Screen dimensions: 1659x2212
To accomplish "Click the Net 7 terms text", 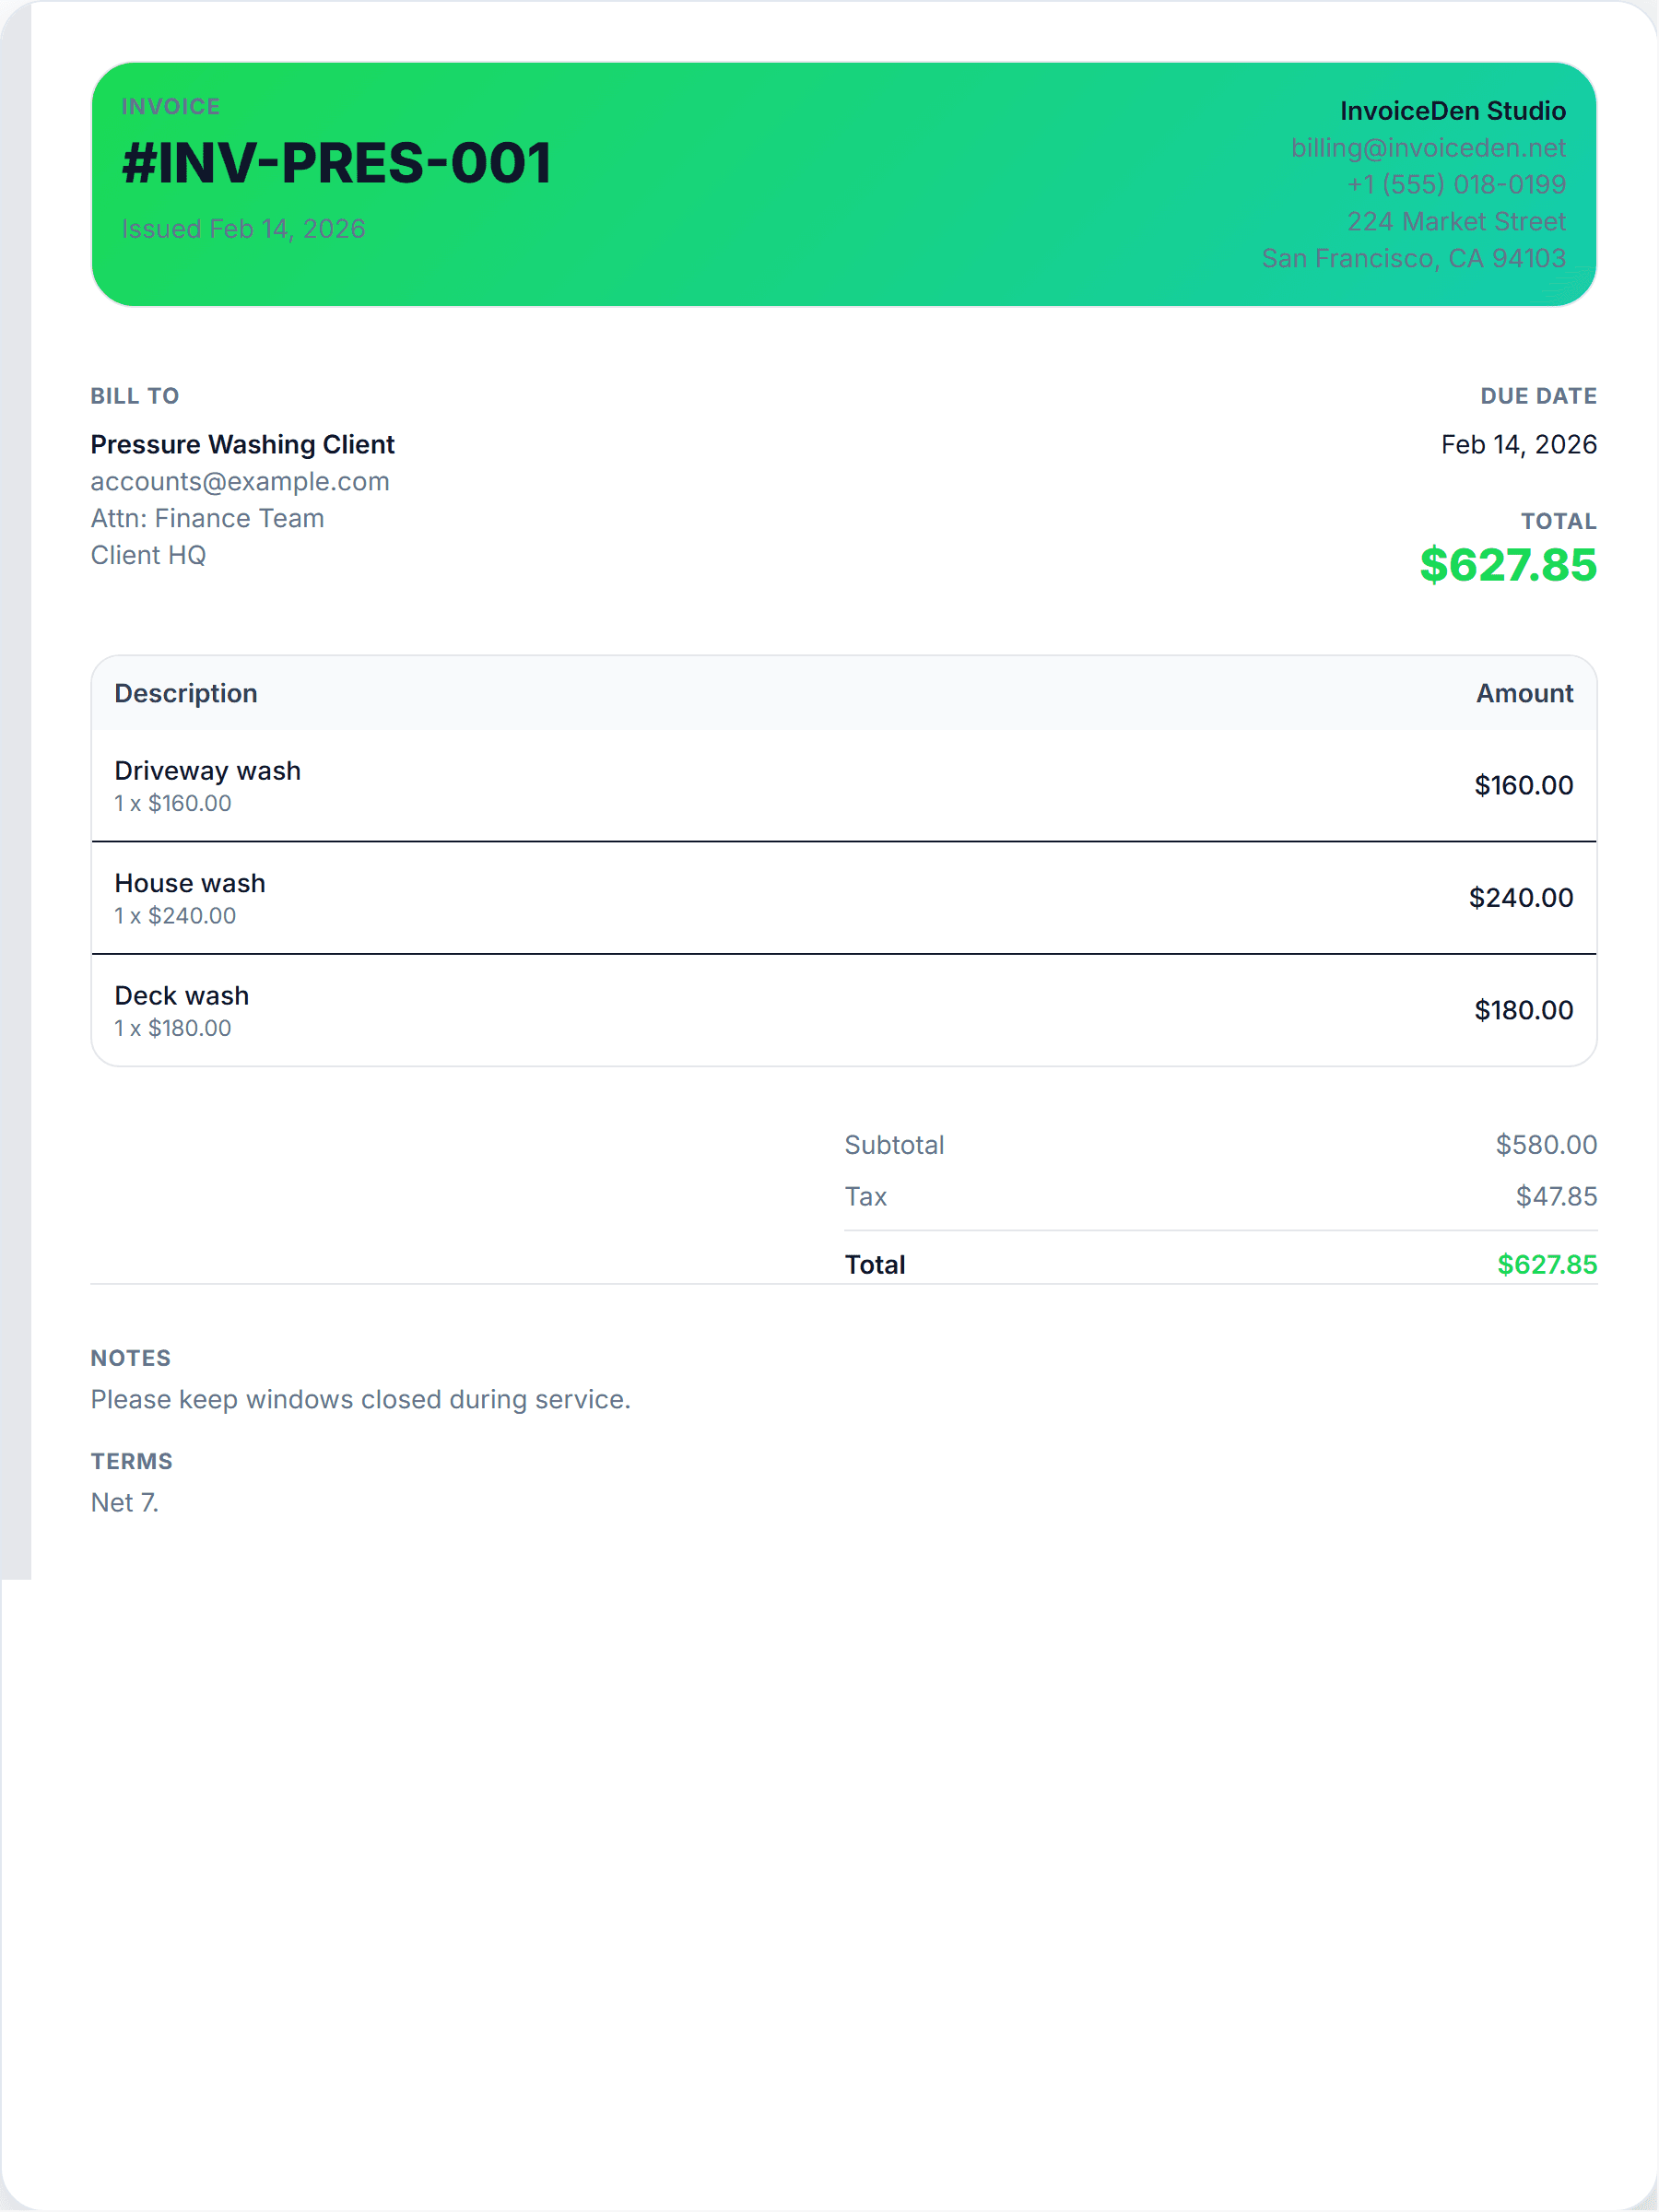I will [124, 1502].
